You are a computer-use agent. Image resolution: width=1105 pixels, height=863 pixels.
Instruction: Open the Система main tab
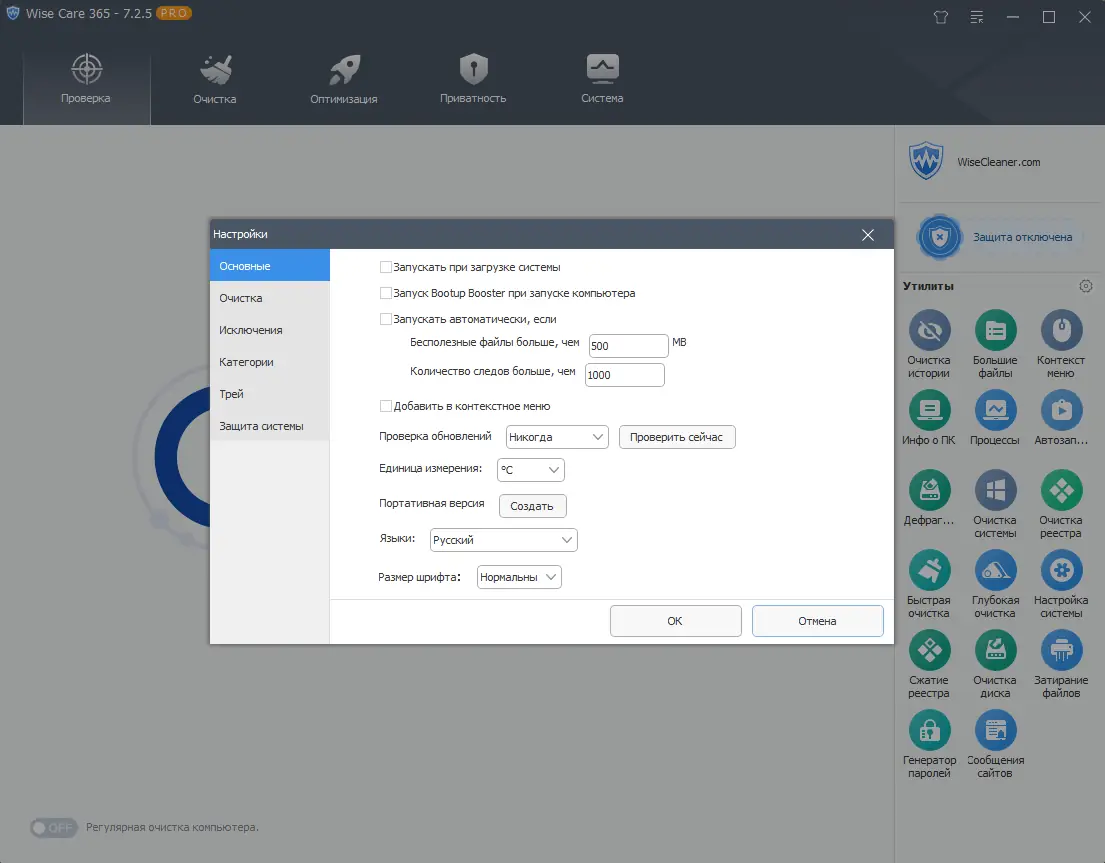point(602,80)
